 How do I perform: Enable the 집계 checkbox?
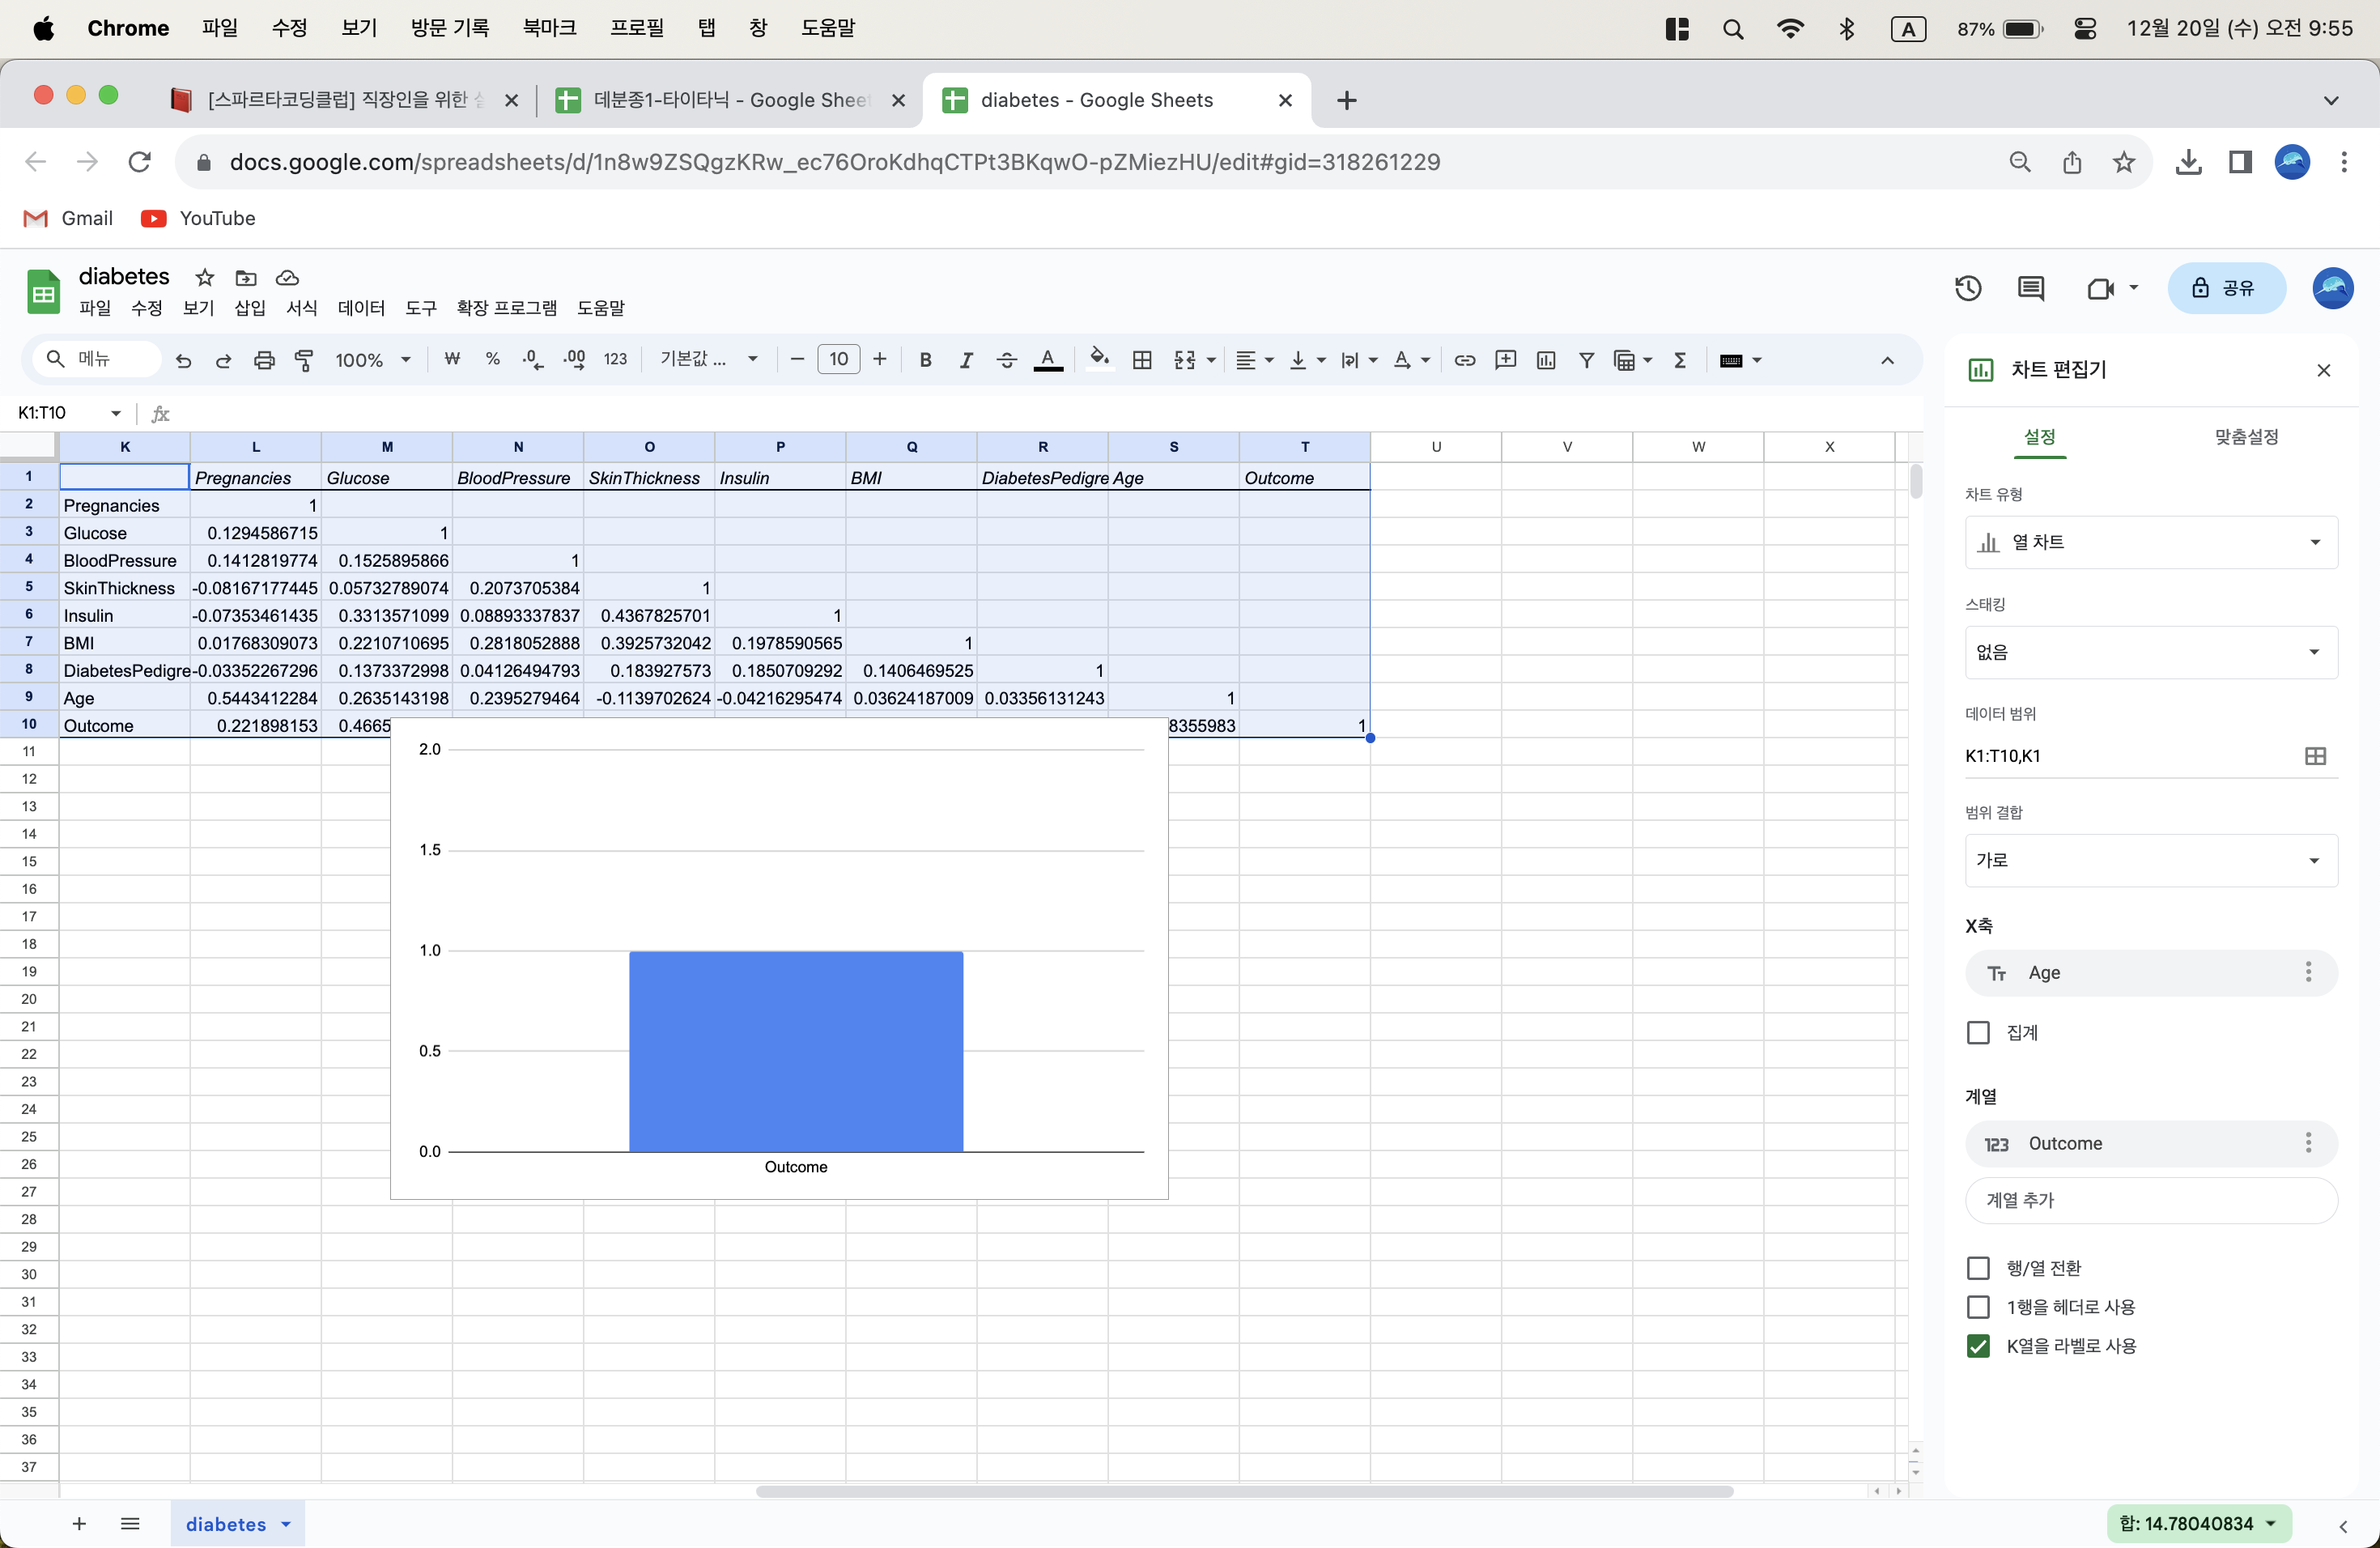coord(1978,1032)
